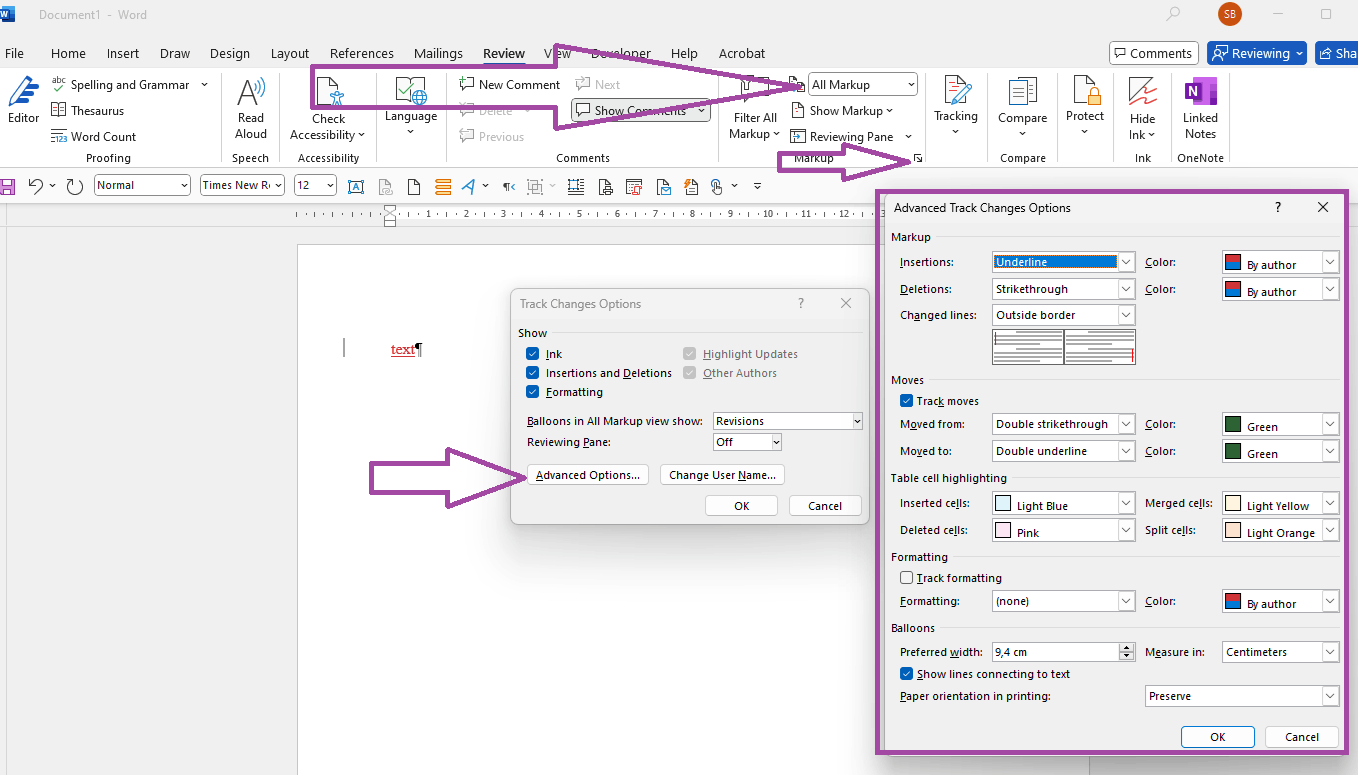
Task: Expand the Reviewing Pane dropdown set to Off
Action: [x=747, y=441]
